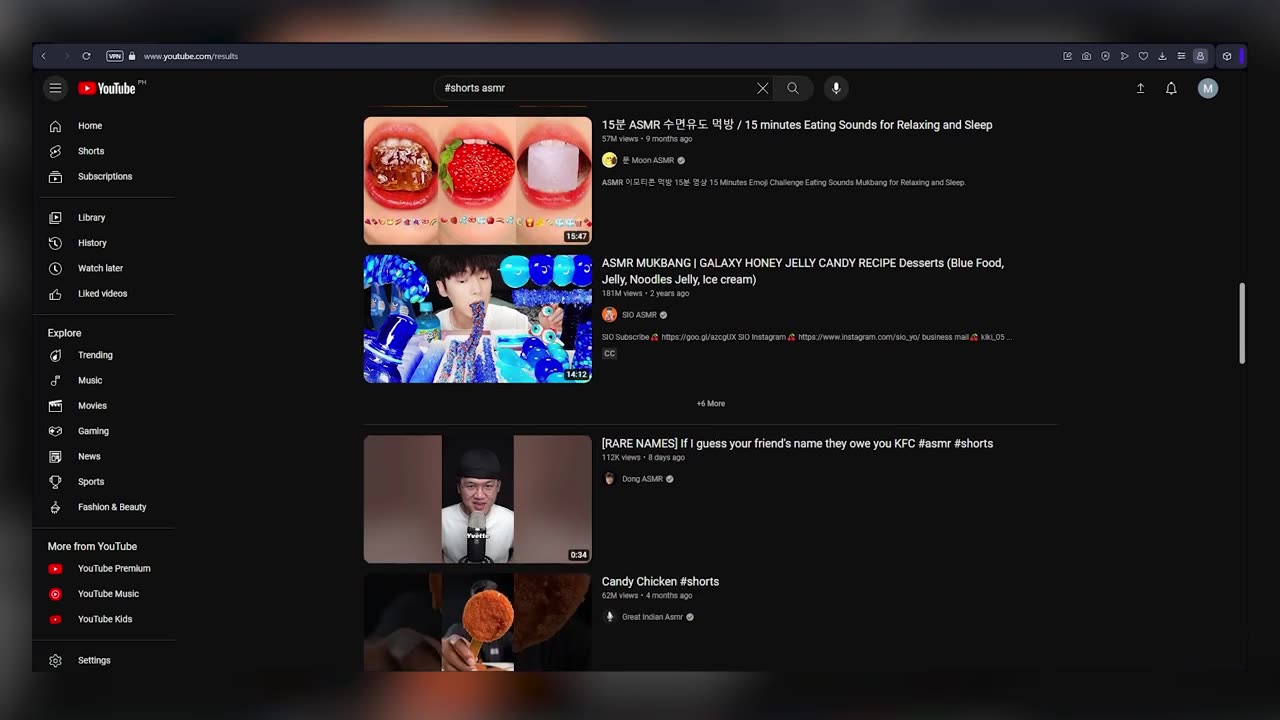Go to the YouTube logo home
The height and width of the screenshot is (720, 1280).
(107, 88)
